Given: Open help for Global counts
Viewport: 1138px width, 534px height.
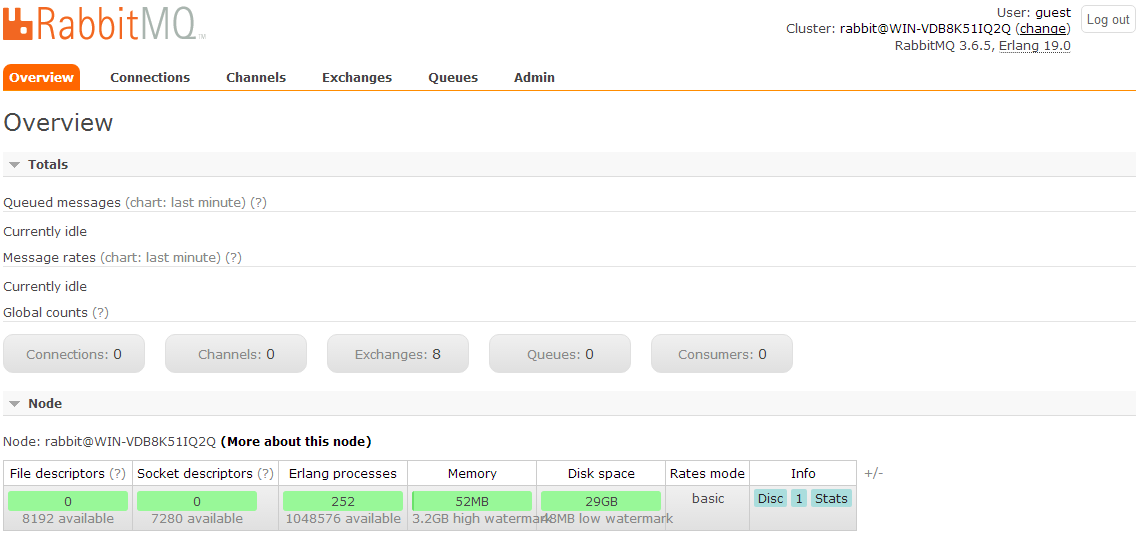Looking at the screenshot, I should tap(100, 313).
